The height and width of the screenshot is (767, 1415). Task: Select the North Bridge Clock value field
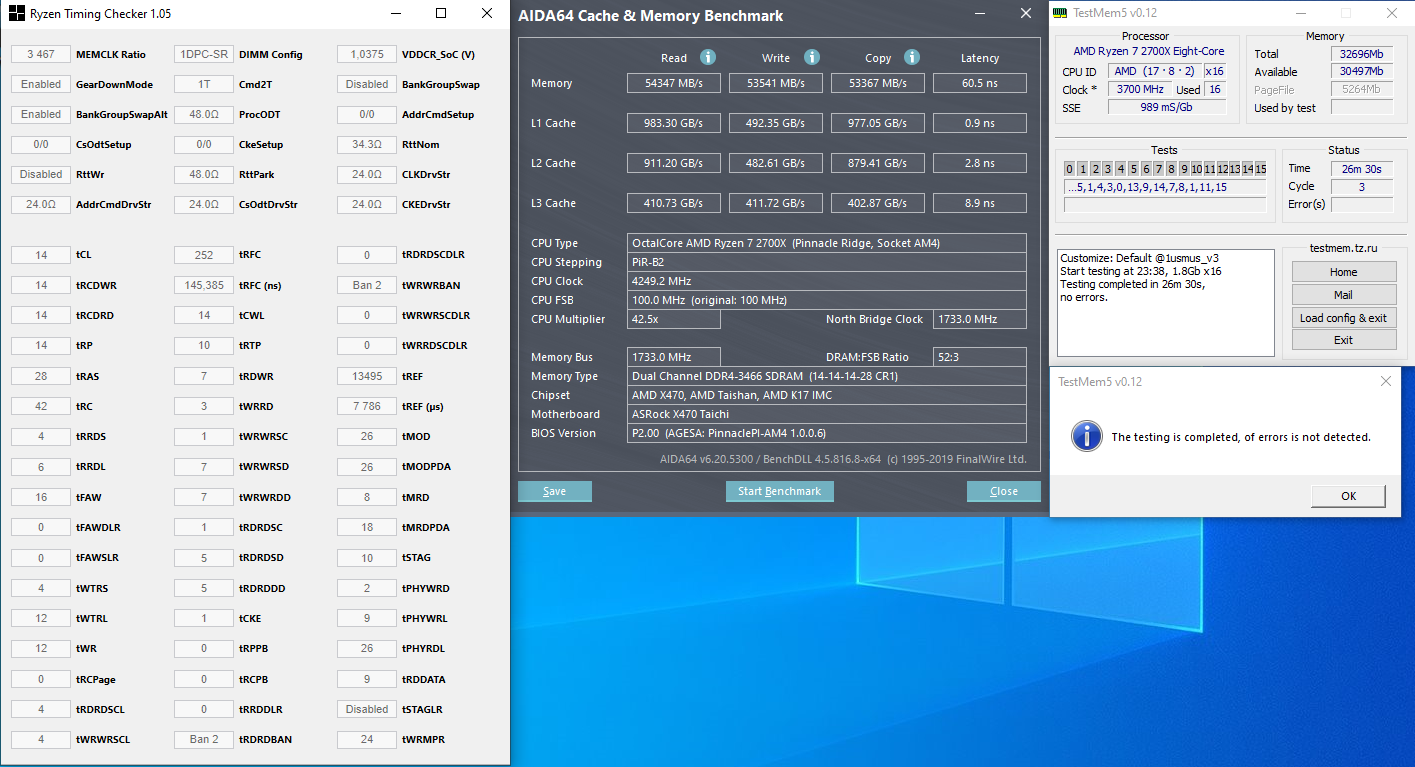tap(980, 319)
